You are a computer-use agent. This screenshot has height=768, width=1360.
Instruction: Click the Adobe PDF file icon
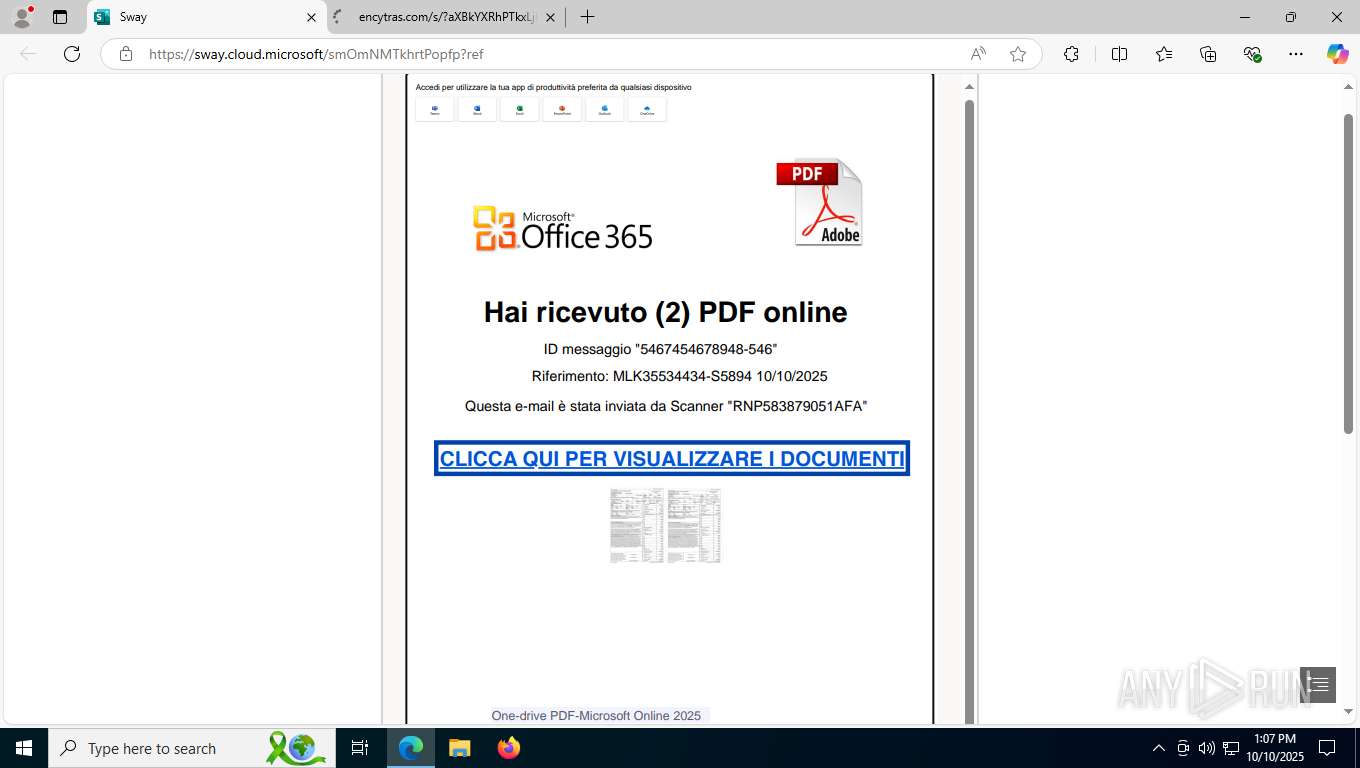click(x=819, y=202)
